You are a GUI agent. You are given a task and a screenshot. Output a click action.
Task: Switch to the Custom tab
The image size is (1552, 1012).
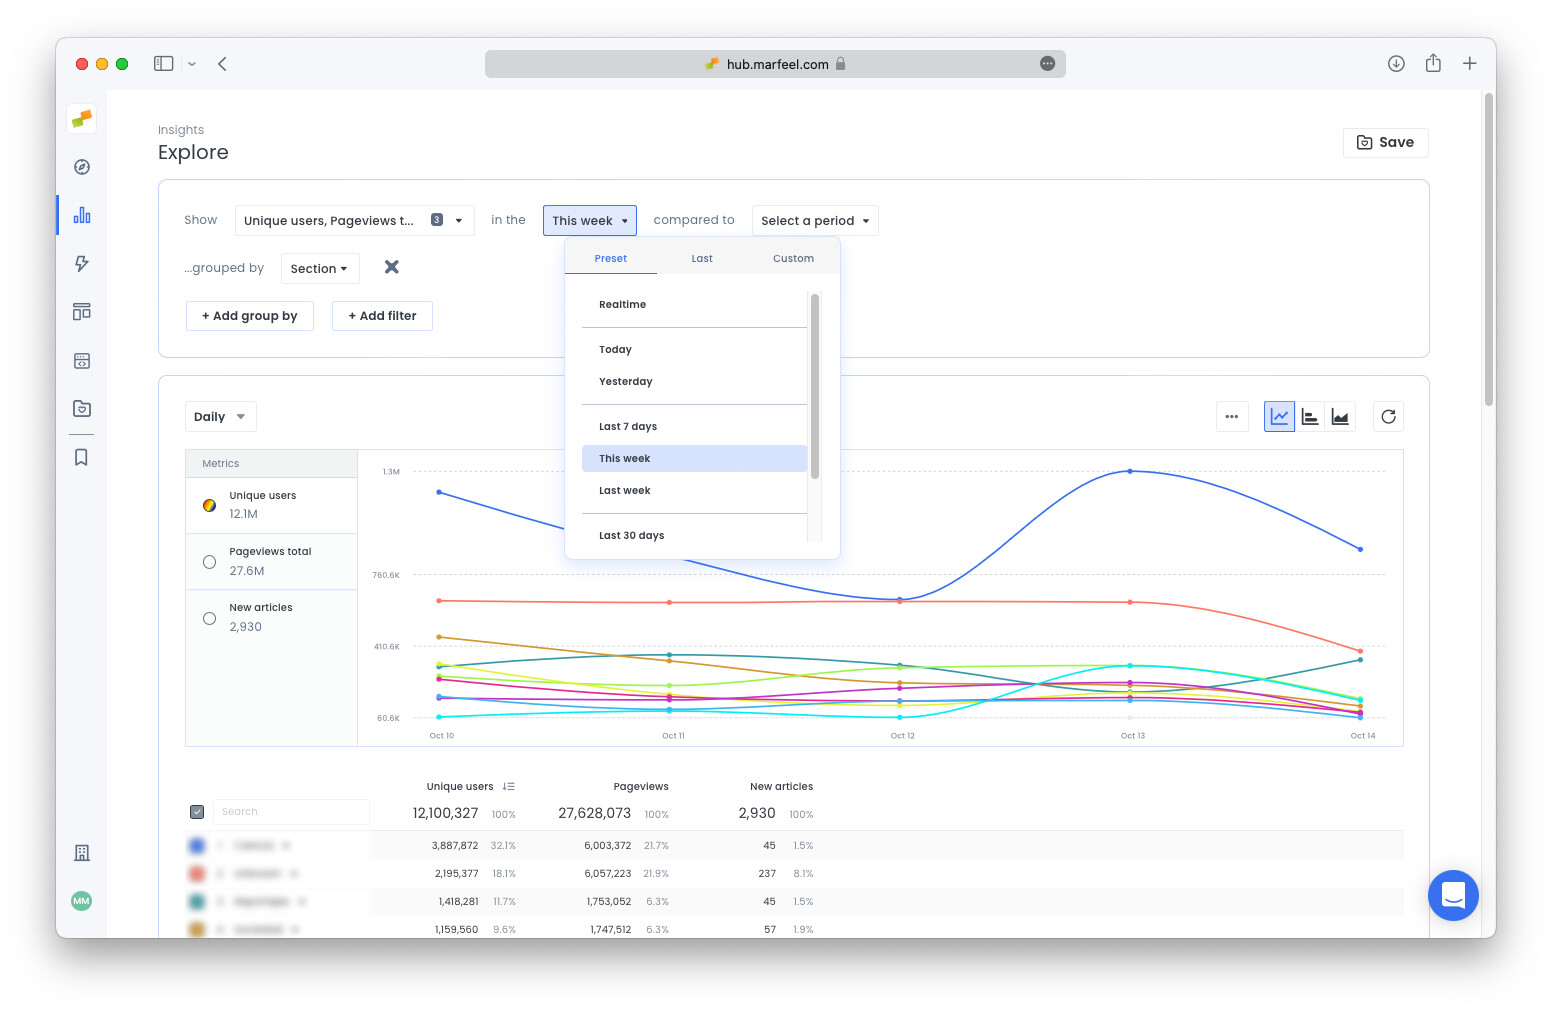[x=793, y=259]
